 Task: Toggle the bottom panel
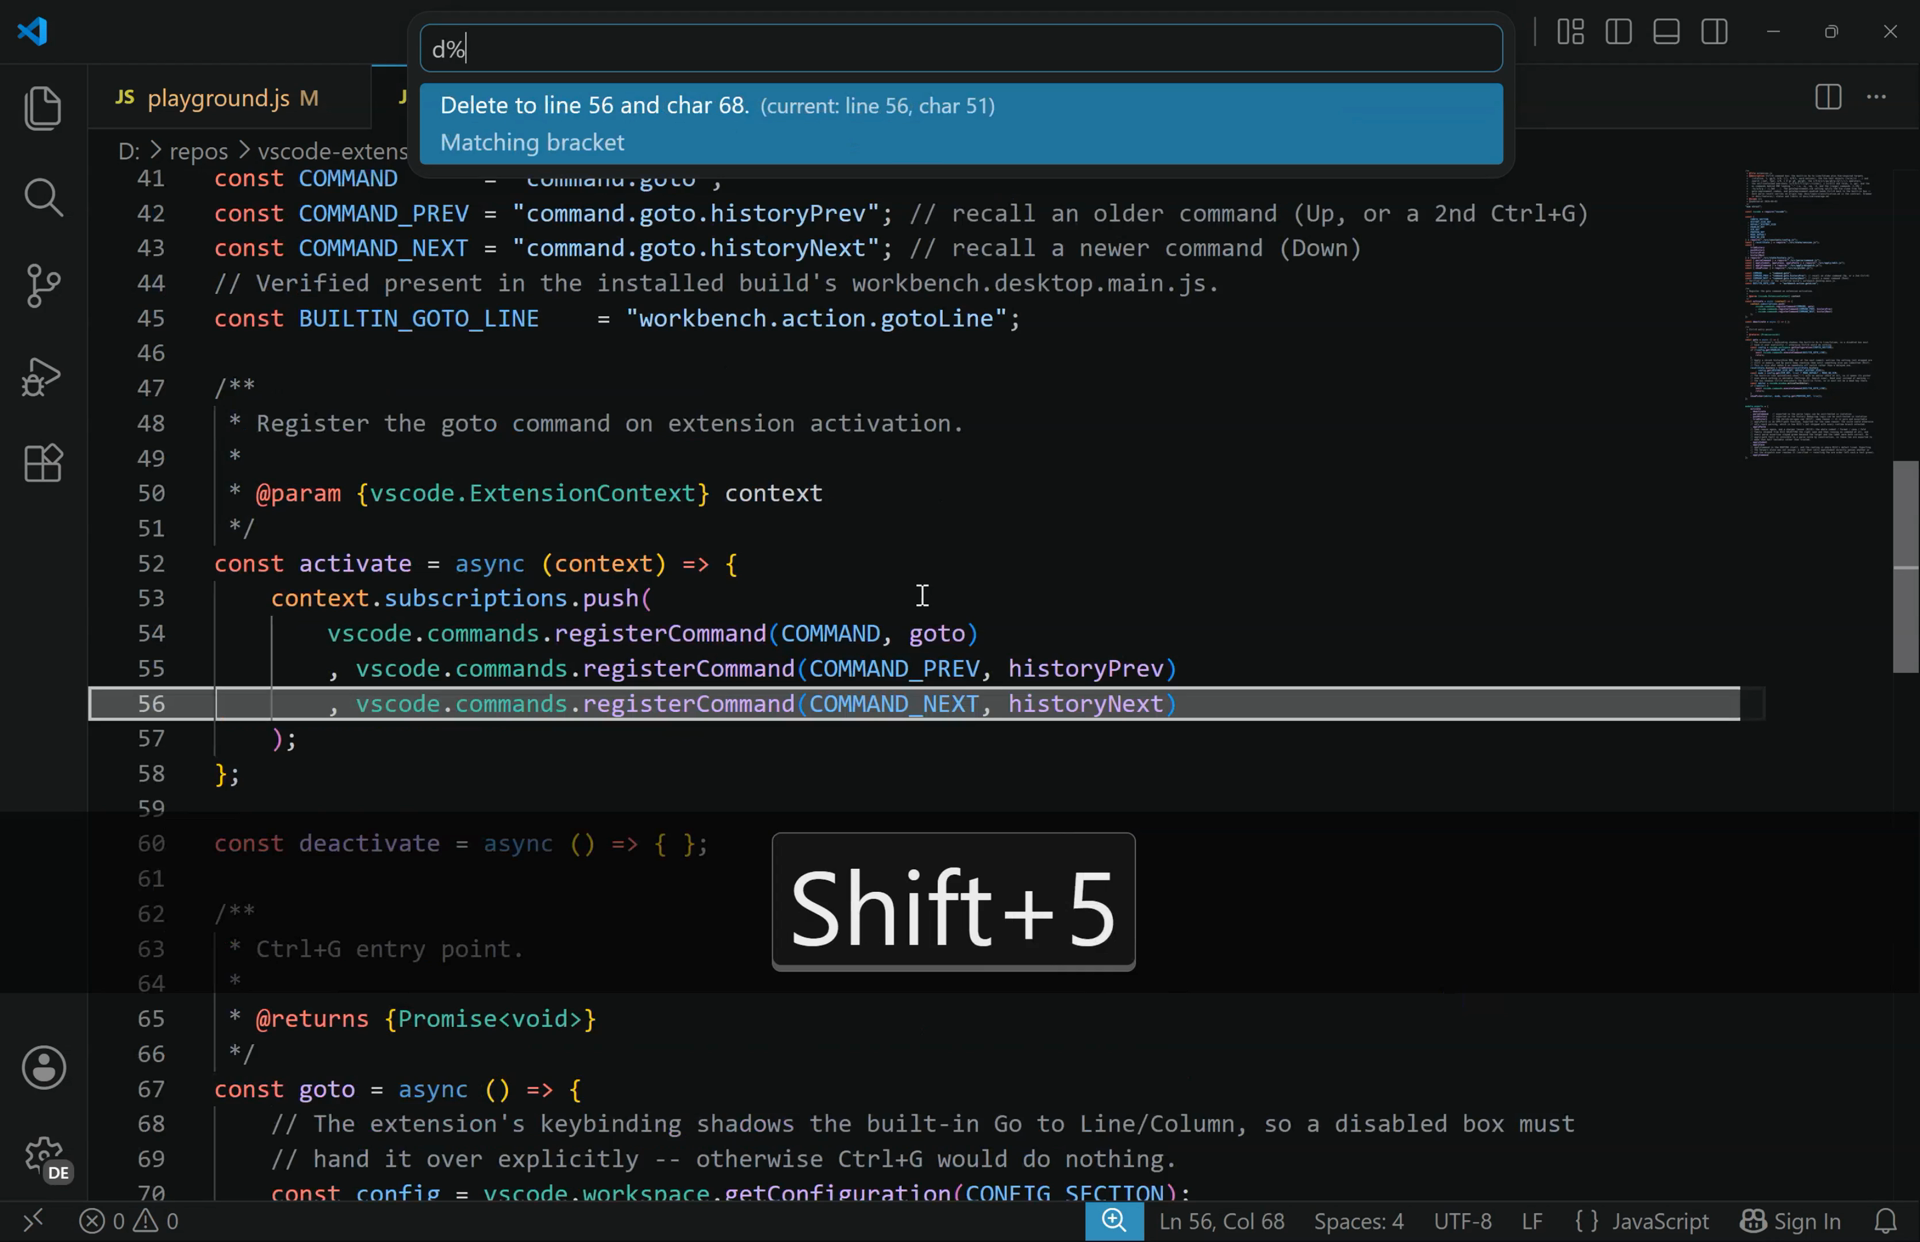(1667, 32)
